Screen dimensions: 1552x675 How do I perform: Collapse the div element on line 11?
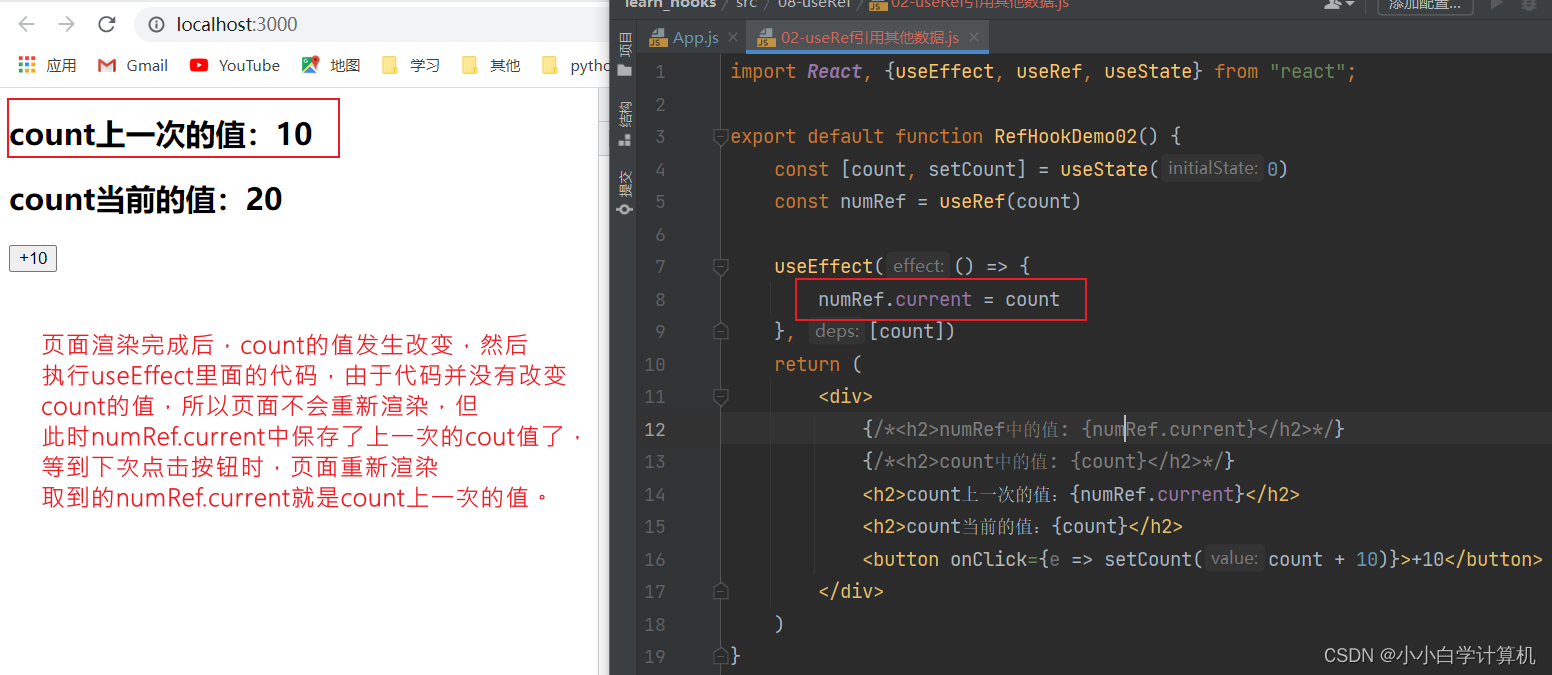(720, 397)
